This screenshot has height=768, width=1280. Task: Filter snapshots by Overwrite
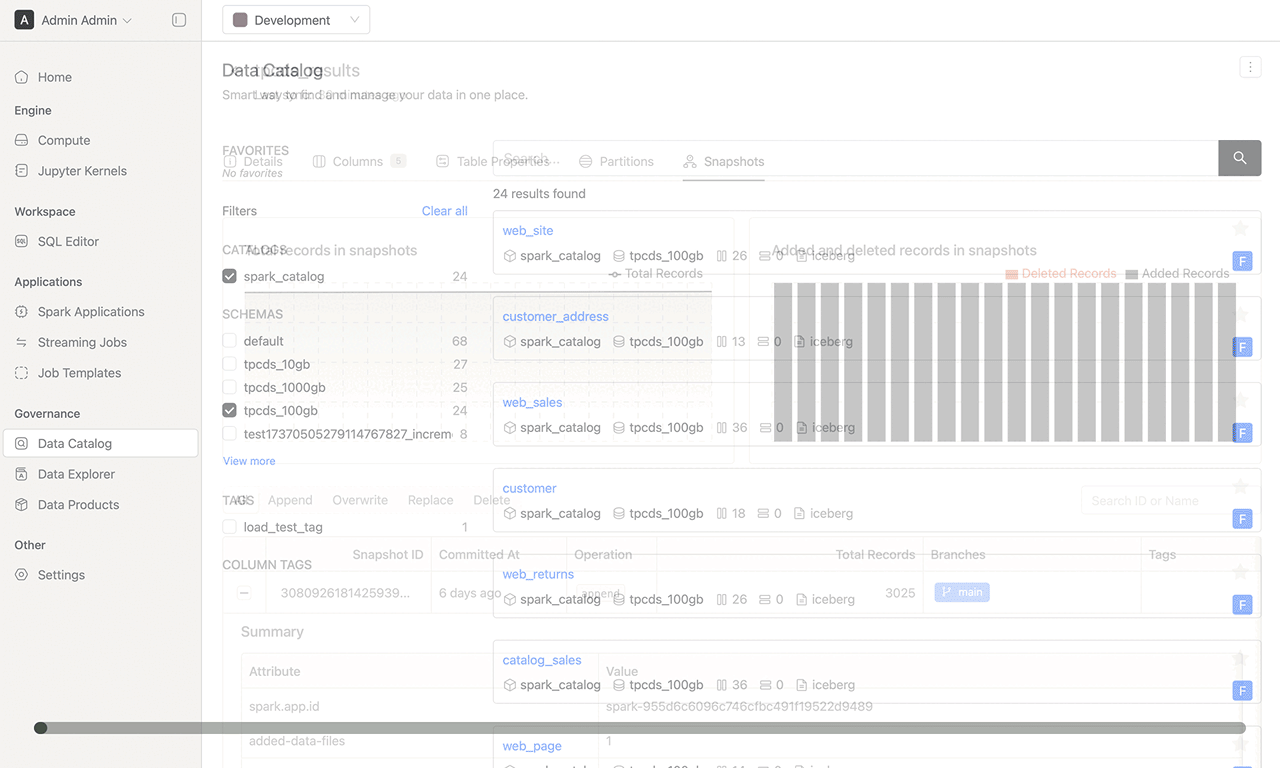360,500
